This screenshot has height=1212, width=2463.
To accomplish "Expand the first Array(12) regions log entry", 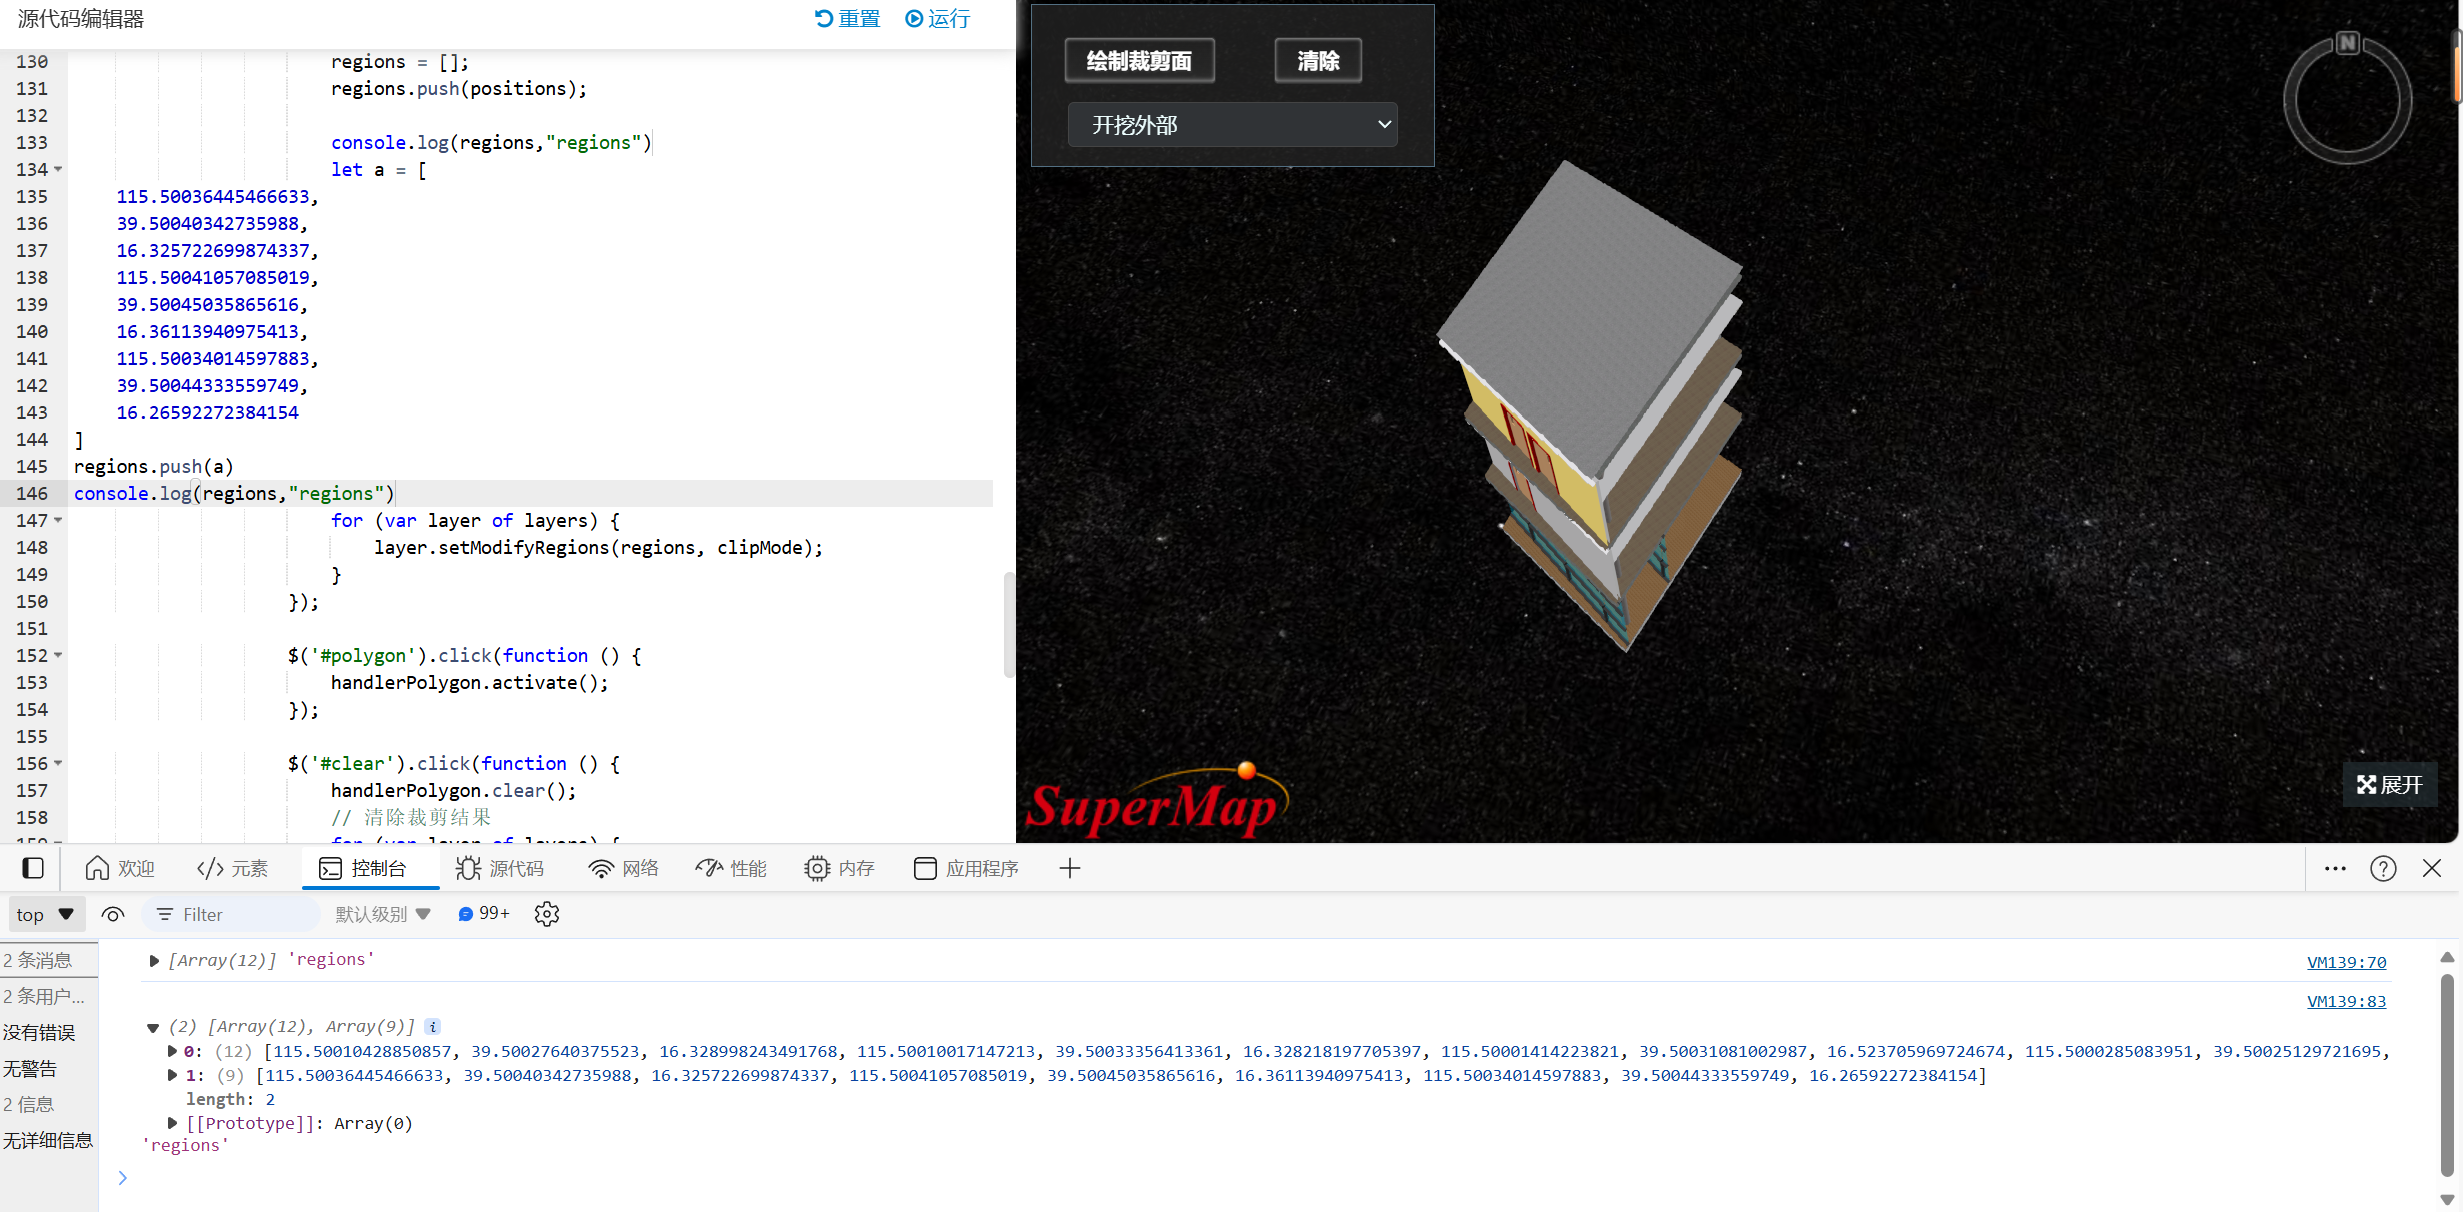I will (x=154, y=961).
